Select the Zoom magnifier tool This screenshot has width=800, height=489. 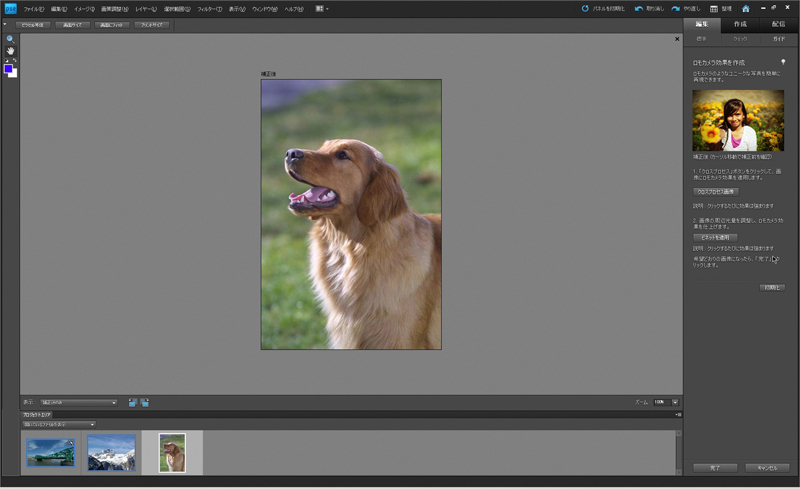click(x=10, y=38)
